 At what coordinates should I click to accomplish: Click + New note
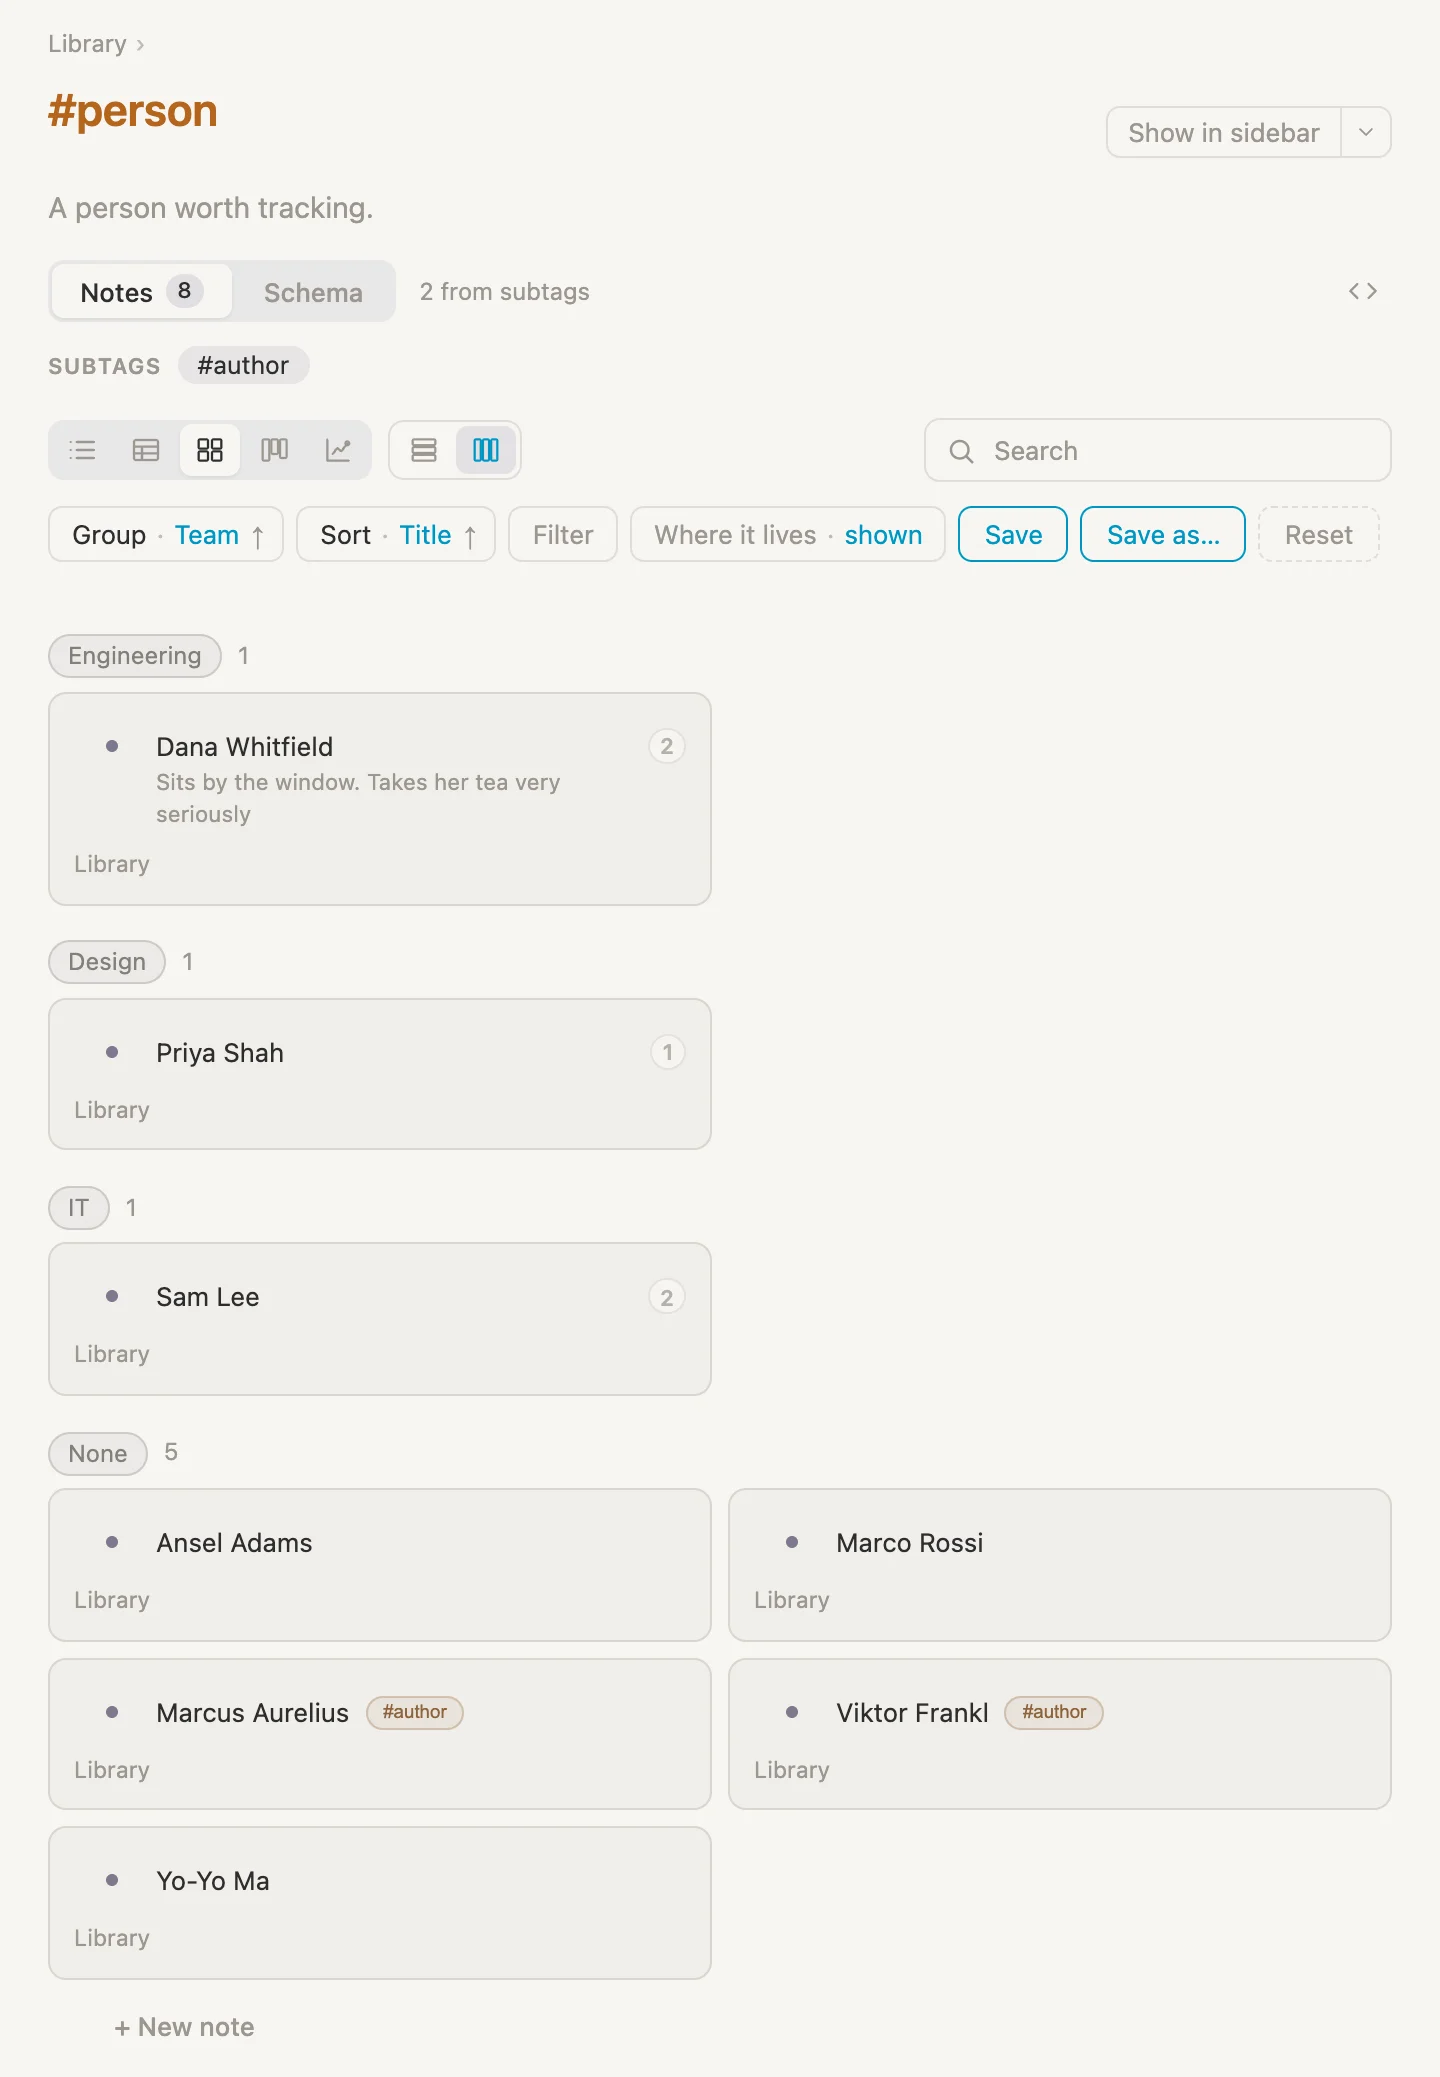(x=184, y=2027)
